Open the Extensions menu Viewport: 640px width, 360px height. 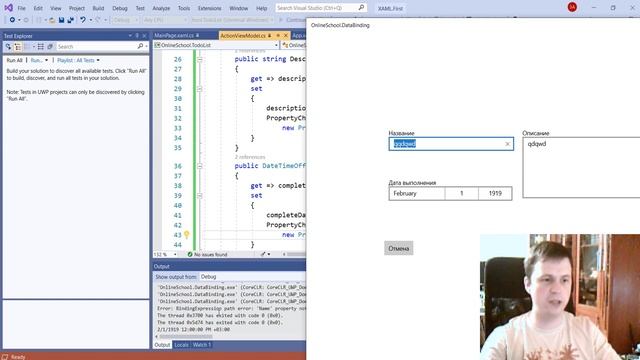[x=209, y=8]
